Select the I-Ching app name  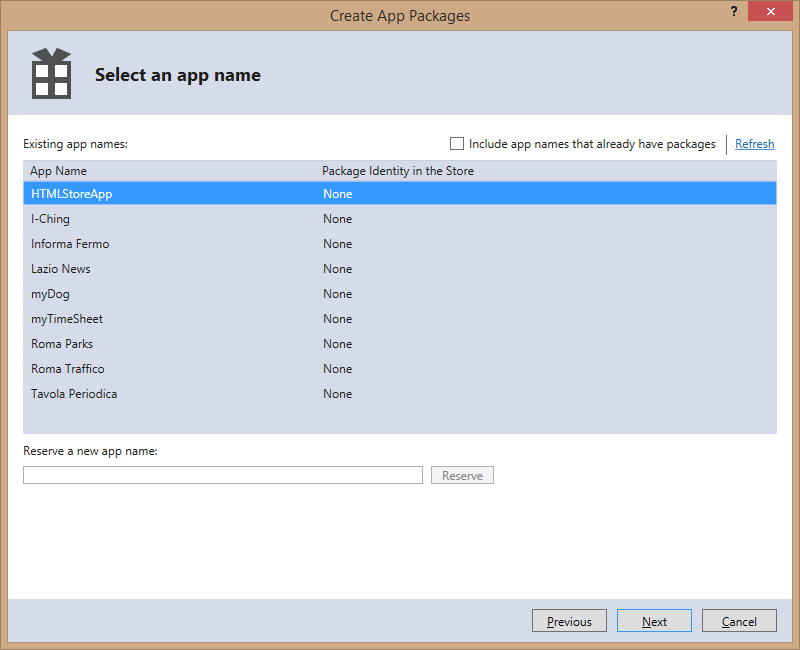(x=50, y=219)
